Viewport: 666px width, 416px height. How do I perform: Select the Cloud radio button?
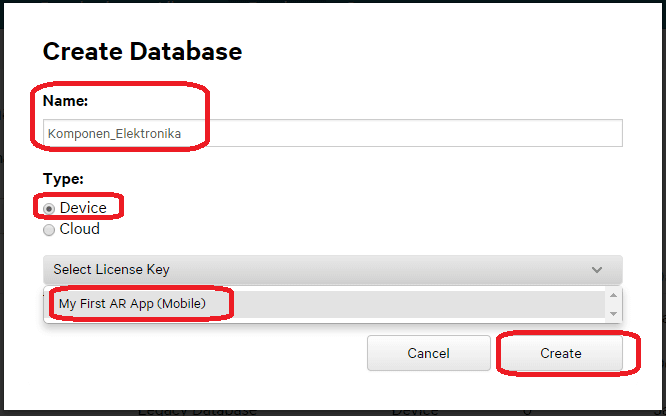coord(50,229)
